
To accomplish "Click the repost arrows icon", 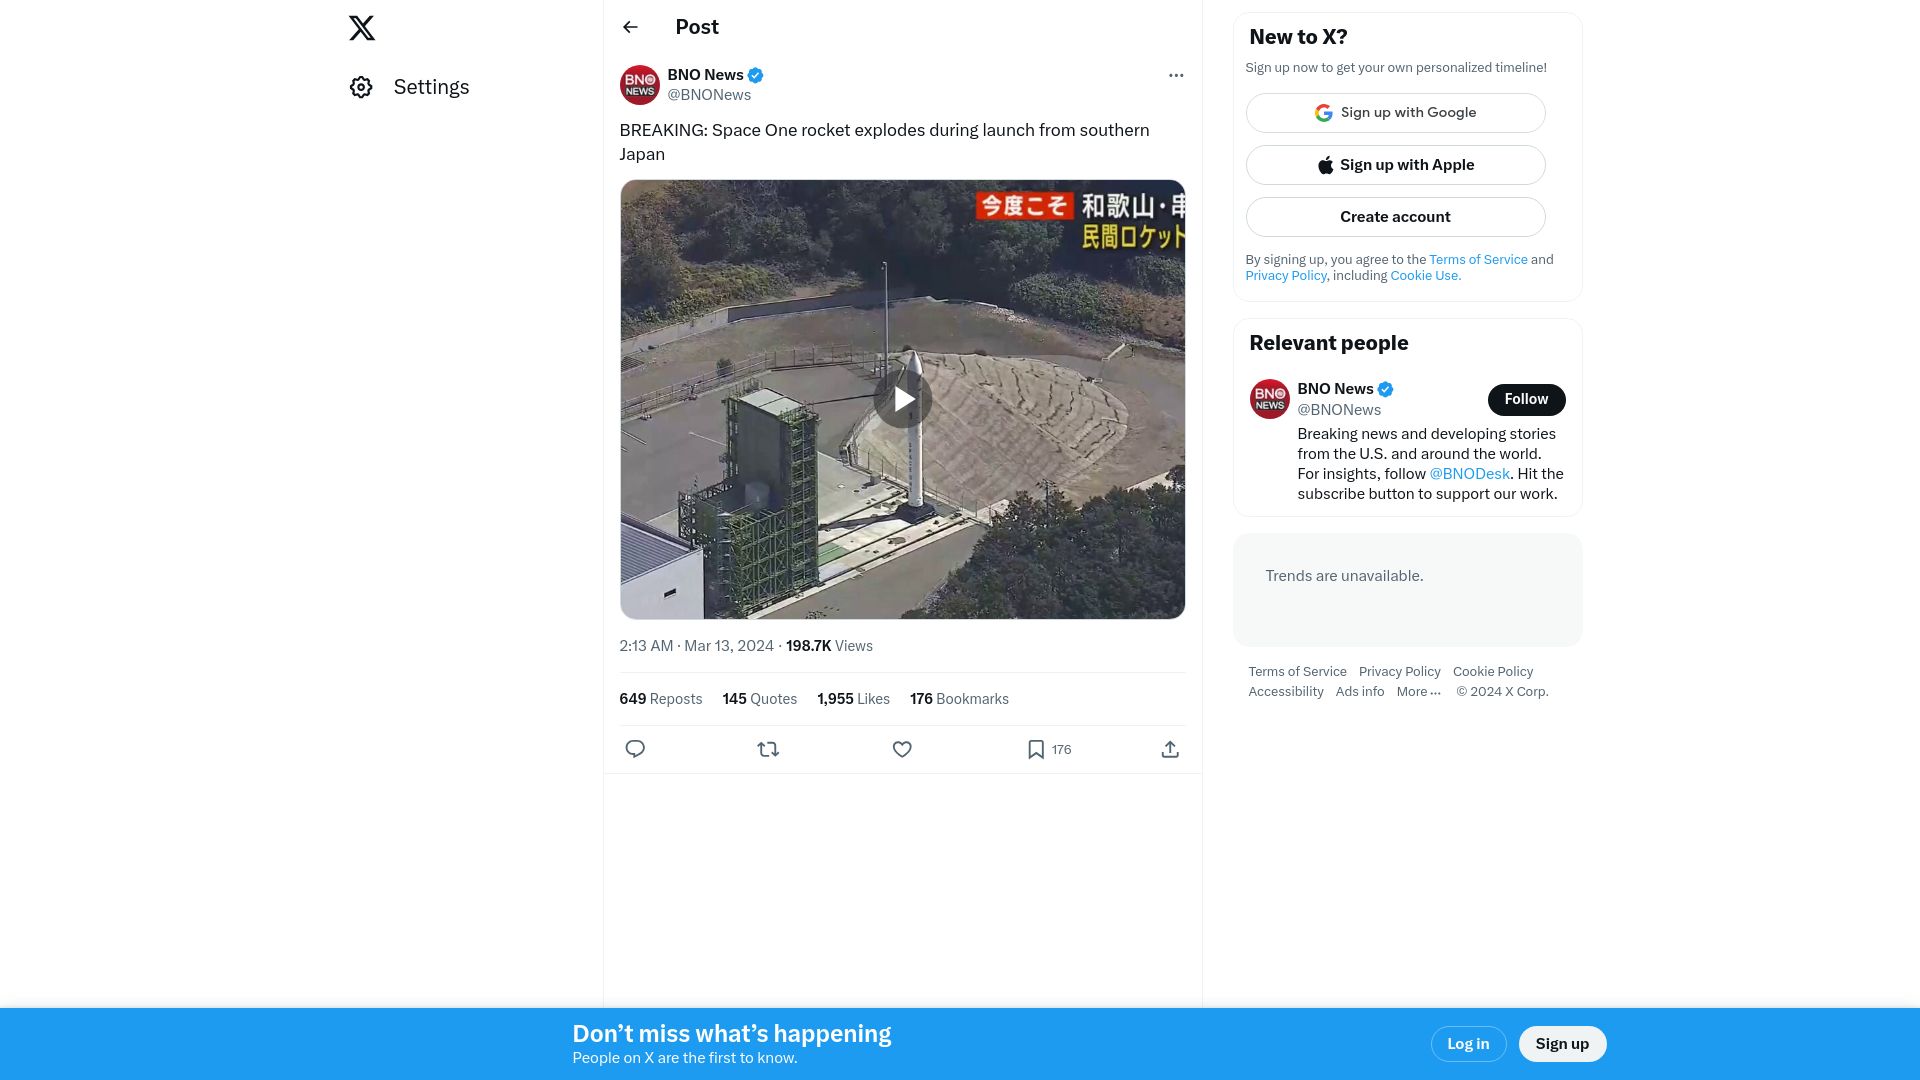I will 768,749.
